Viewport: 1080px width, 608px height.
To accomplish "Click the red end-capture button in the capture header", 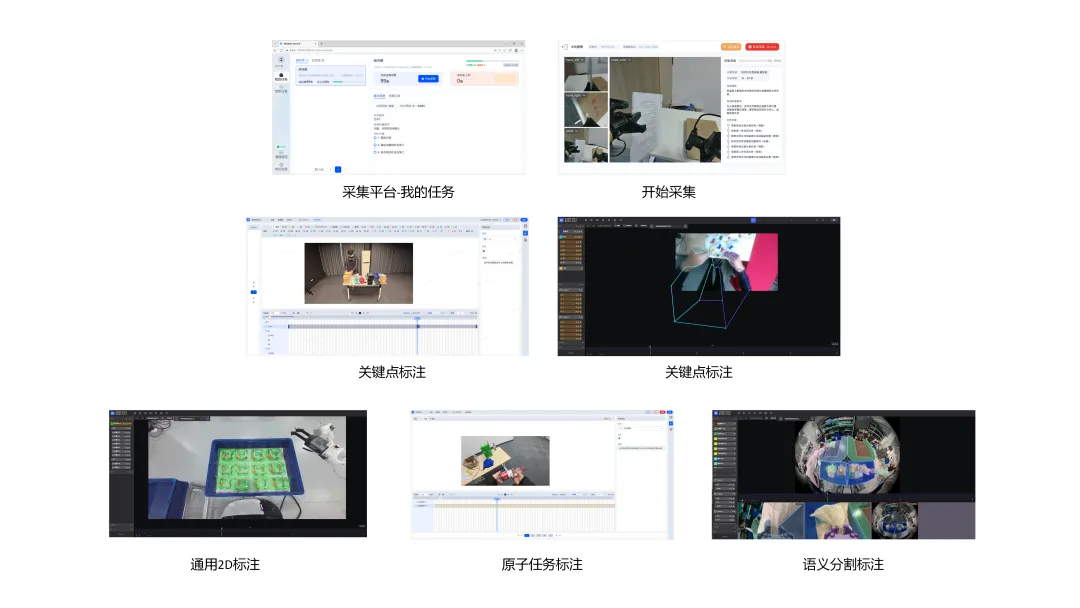I will click(762, 47).
